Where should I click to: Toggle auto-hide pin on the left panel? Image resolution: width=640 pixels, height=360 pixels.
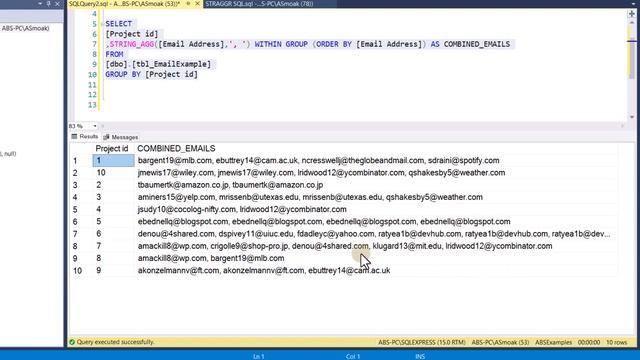[49, 4]
